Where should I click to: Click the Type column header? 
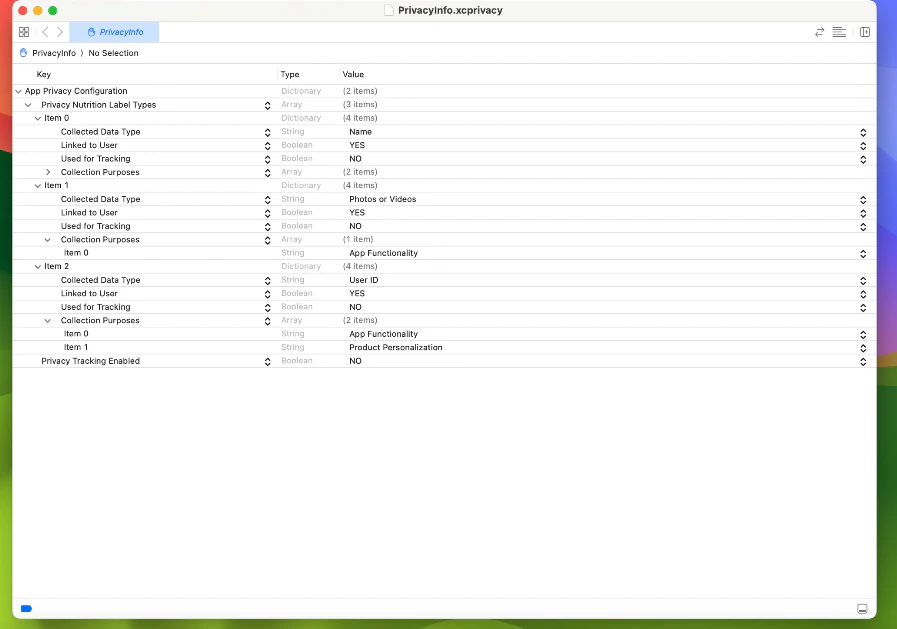tap(290, 74)
